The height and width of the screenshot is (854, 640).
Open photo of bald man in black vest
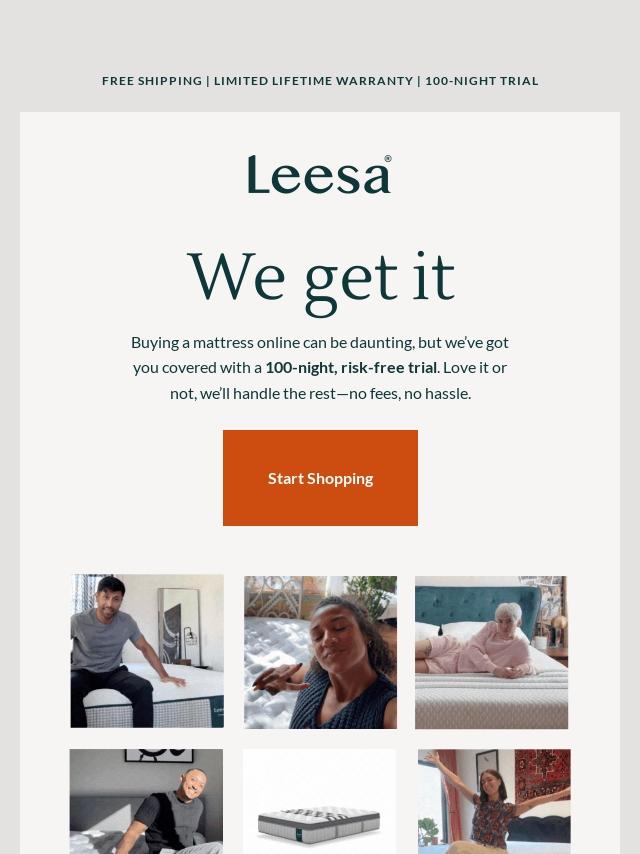click(x=146, y=801)
